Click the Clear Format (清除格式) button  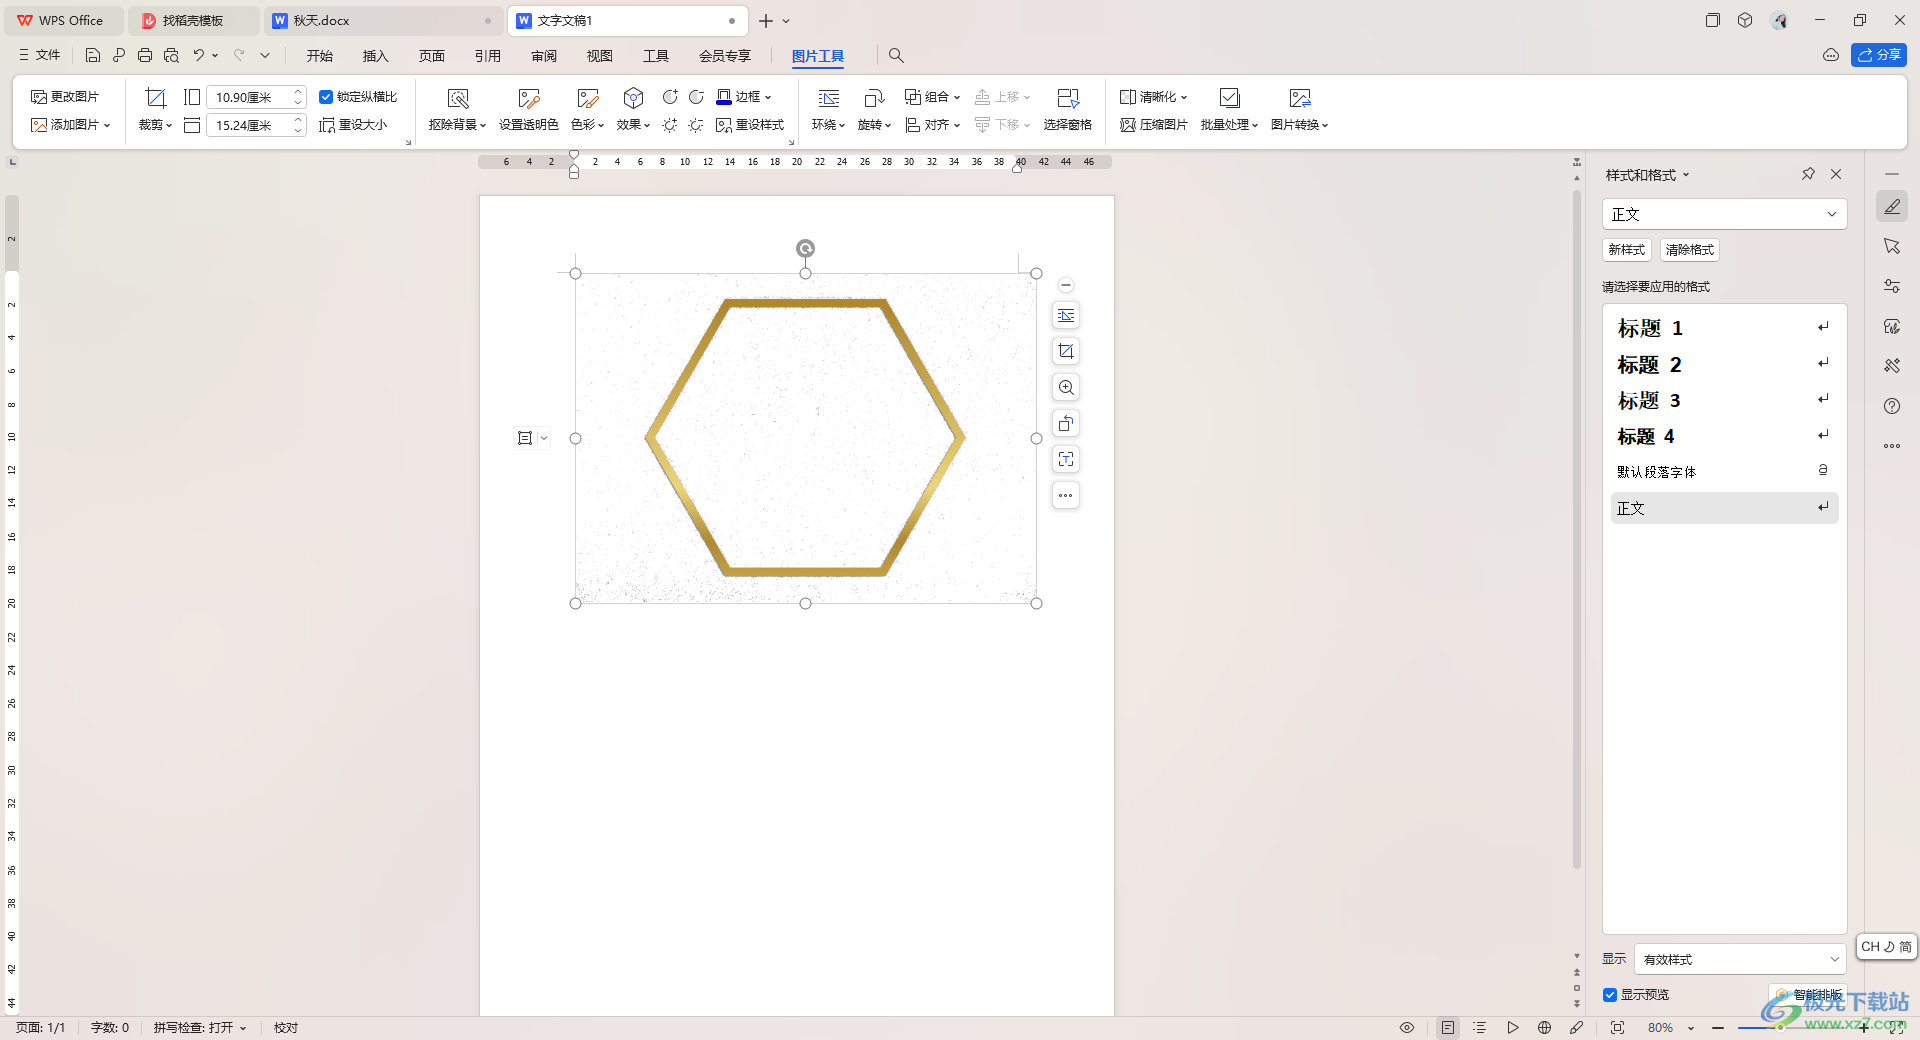1689,250
